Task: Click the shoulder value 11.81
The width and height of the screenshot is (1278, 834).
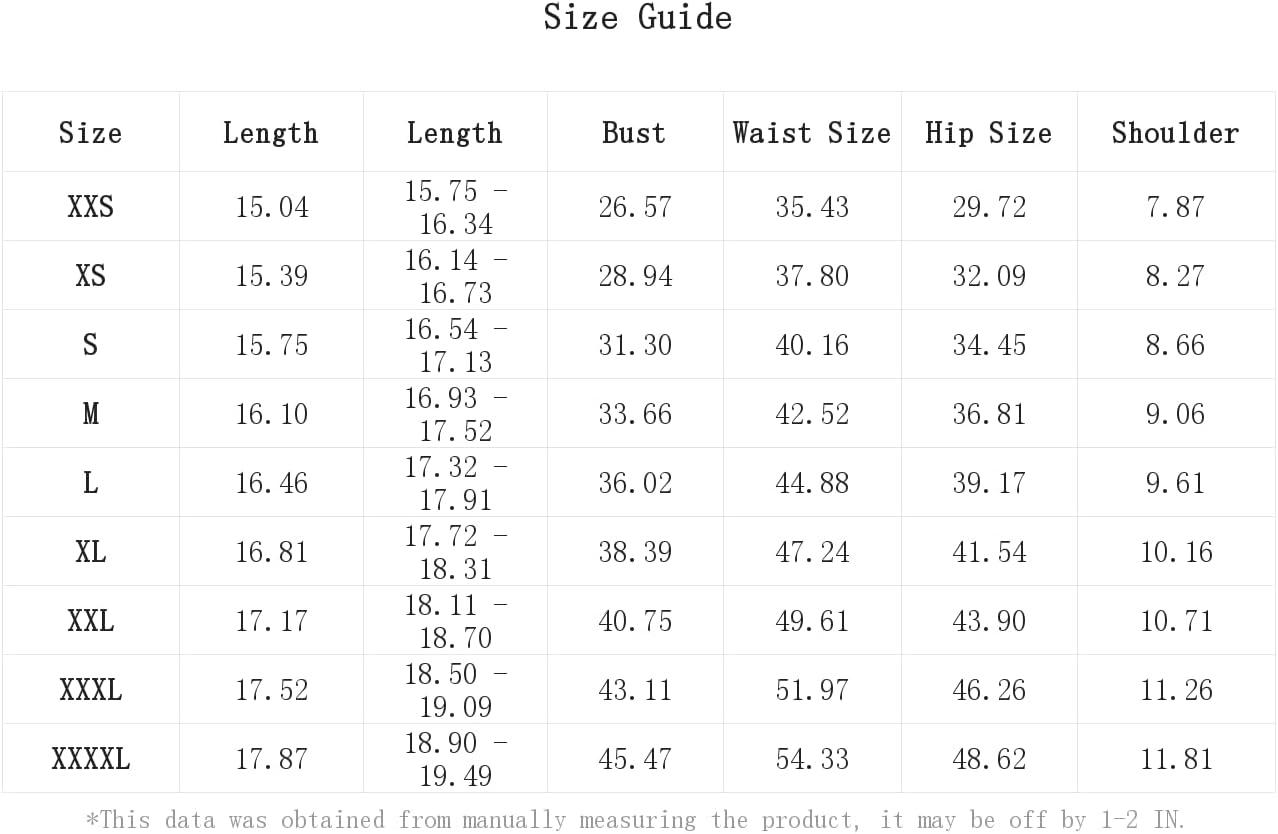Action: click(x=1176, y=759)
